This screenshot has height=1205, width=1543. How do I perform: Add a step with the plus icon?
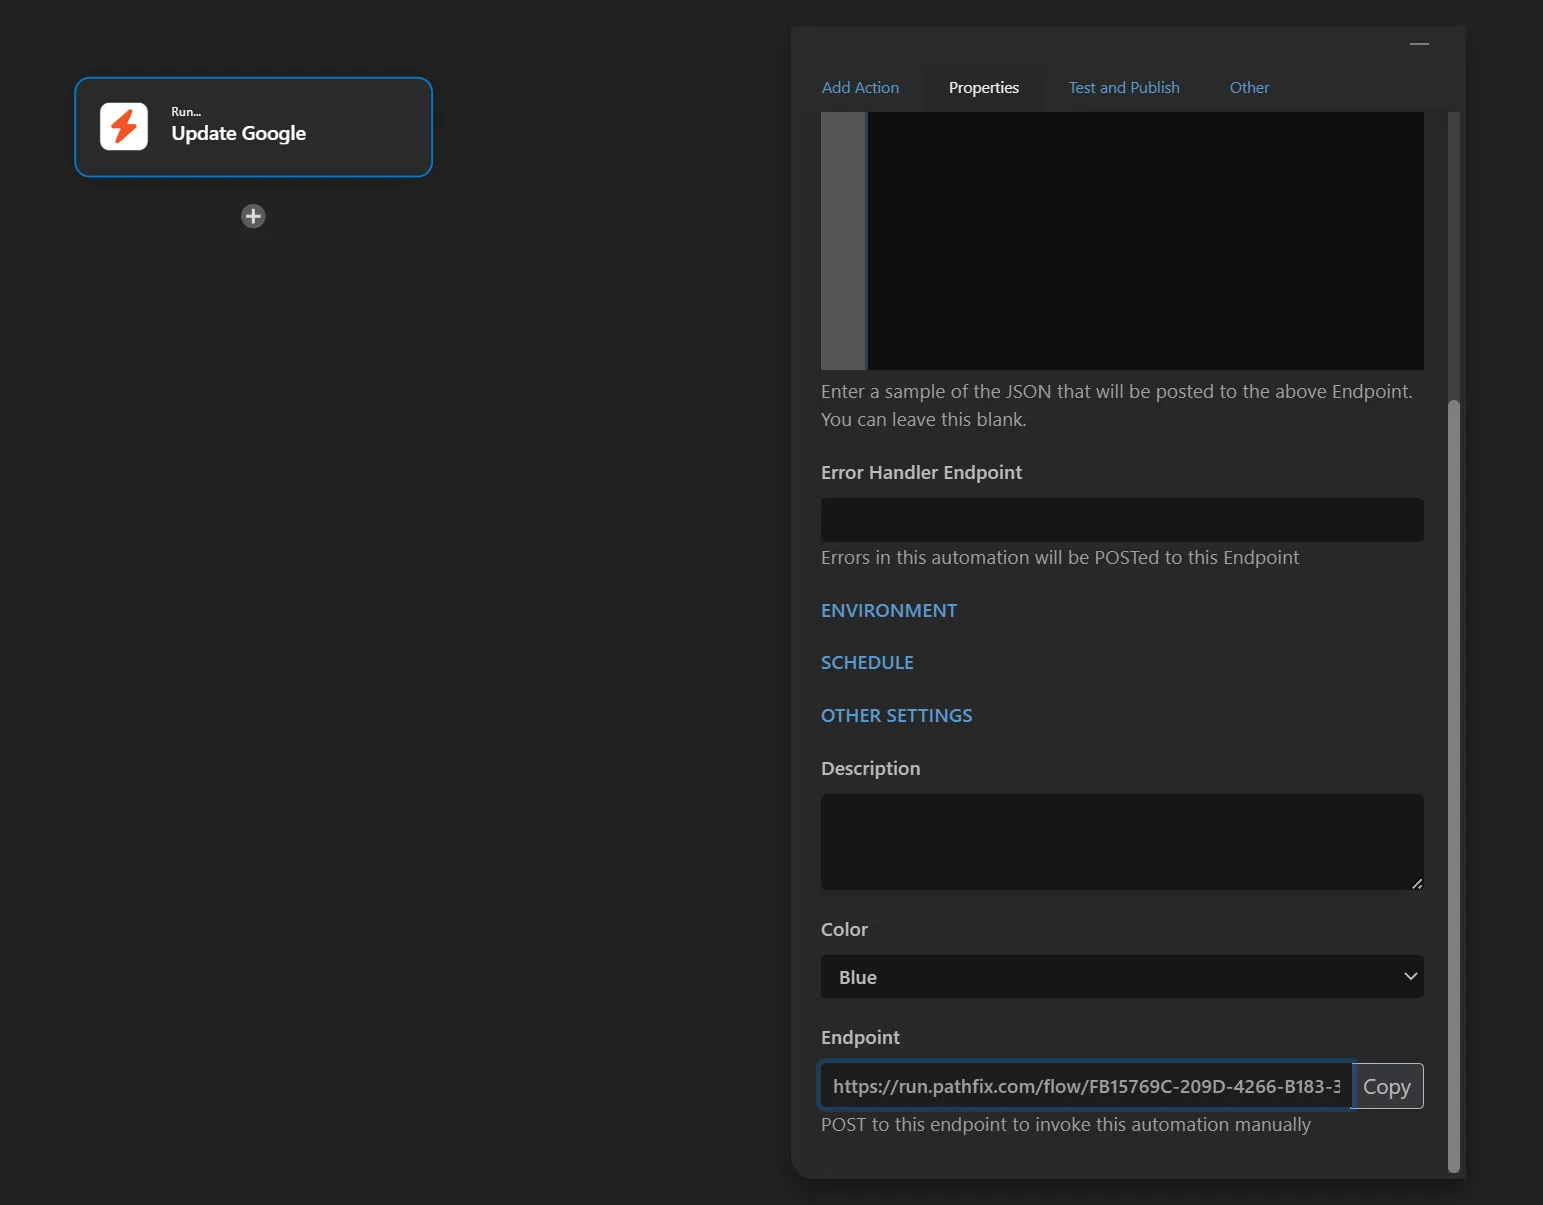[253, 216]
